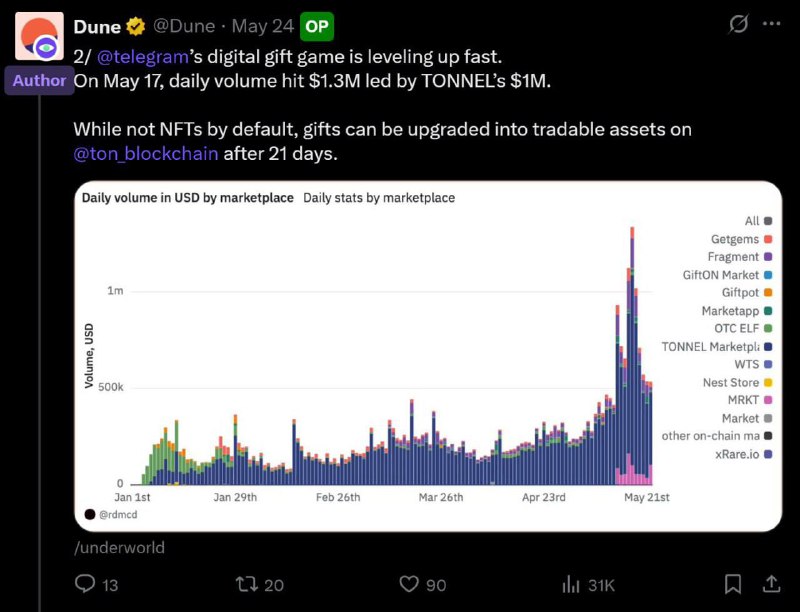
Task: Toggle Getgems series in chart legend
Action: (741, 239)
